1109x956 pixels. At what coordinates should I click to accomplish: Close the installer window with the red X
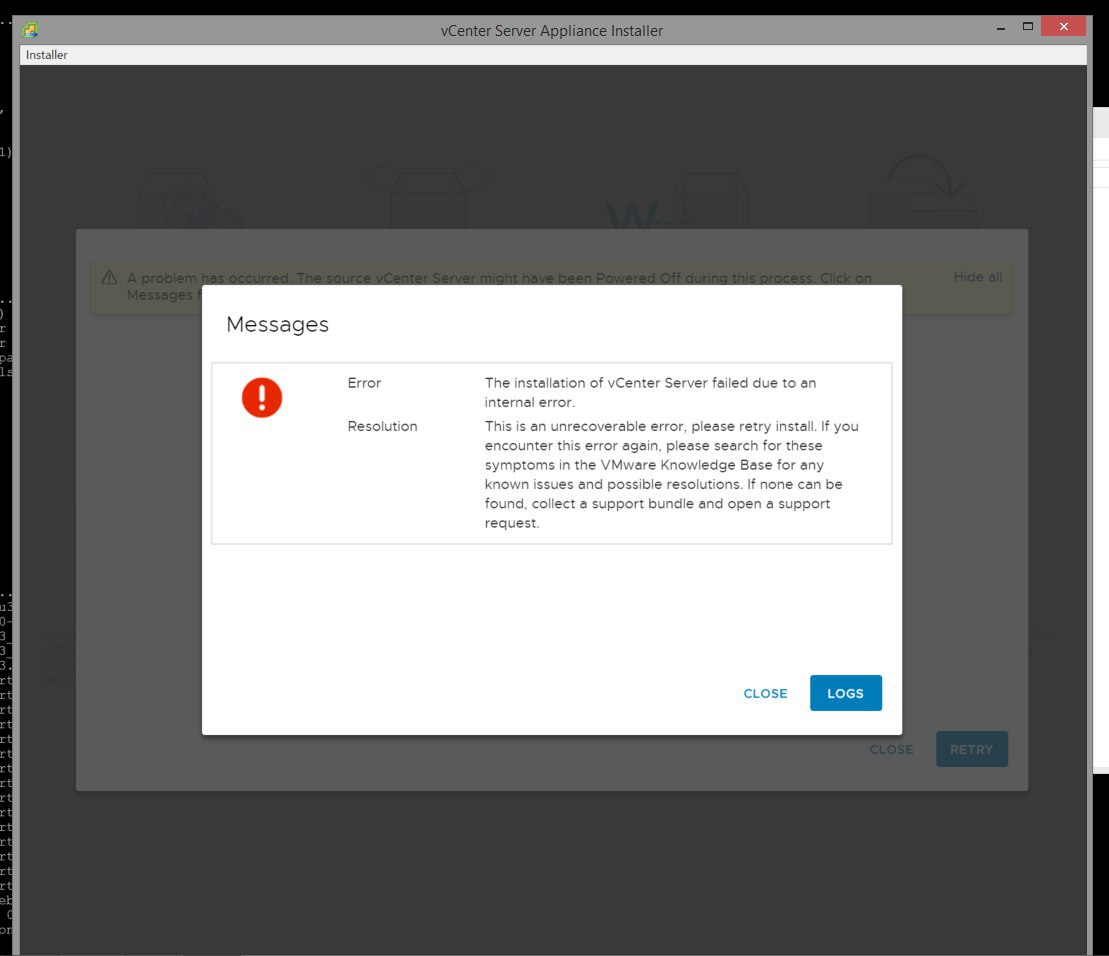[x=1064, y=26]
